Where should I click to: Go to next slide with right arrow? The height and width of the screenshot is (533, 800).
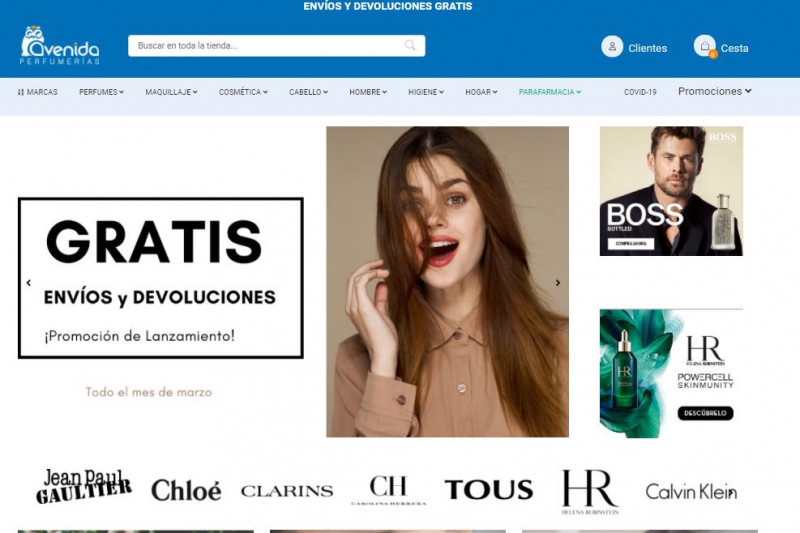click(558, 282)
